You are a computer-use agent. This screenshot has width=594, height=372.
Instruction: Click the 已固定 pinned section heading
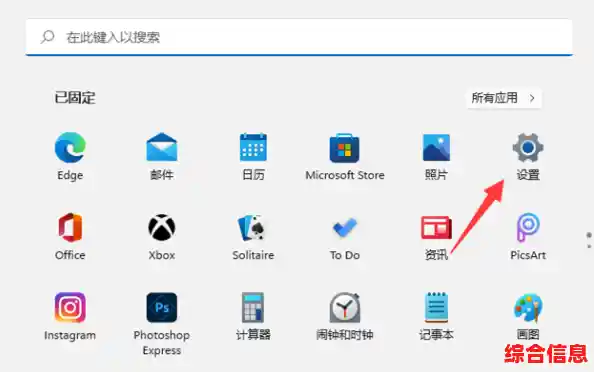coord(75,98)
